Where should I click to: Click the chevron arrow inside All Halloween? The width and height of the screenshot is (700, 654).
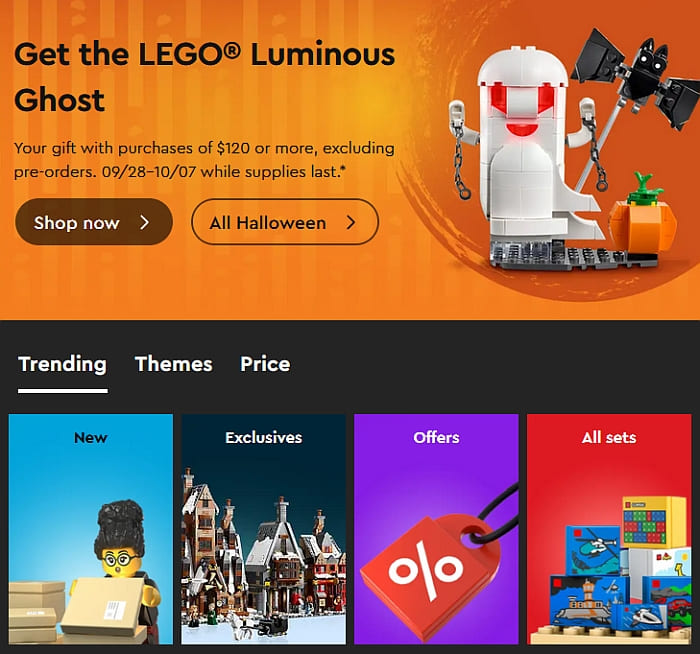[x=351, y=222]
